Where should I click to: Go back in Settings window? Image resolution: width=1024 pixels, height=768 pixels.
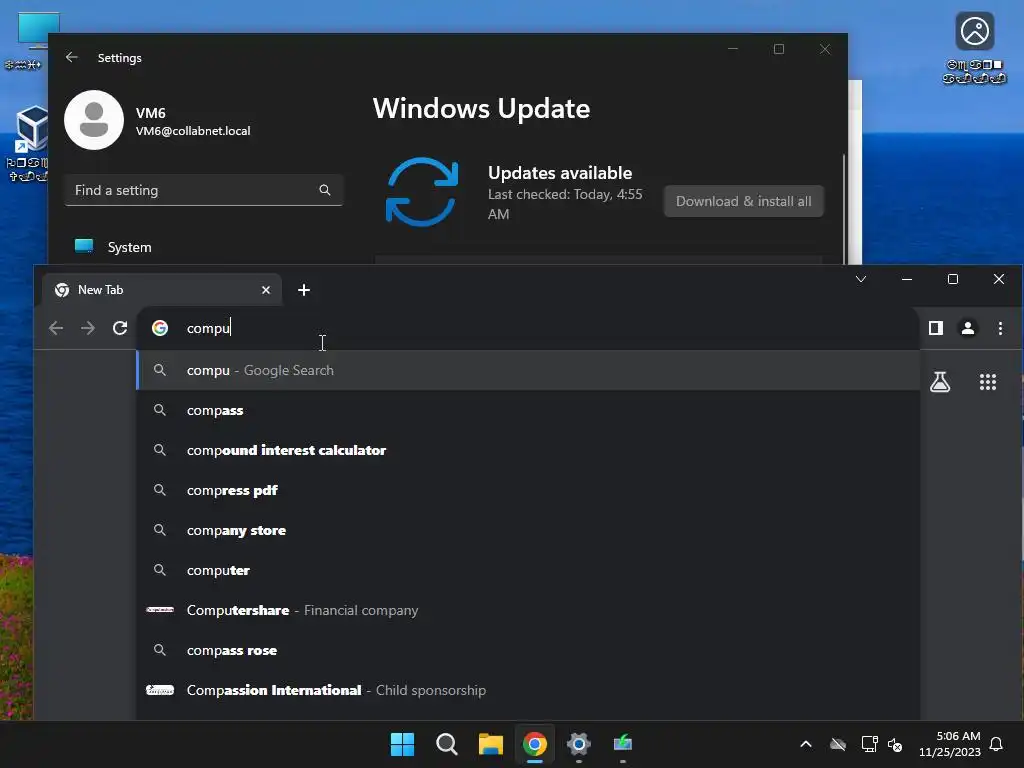click(72, 57)
